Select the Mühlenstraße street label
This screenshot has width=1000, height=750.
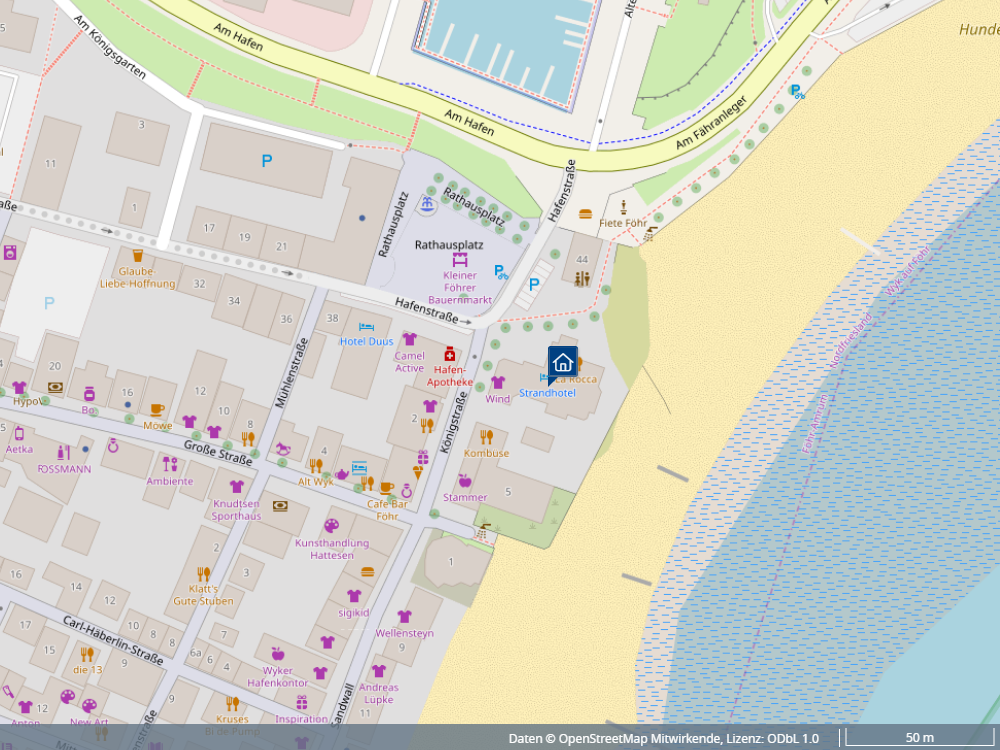coord(291,373)
